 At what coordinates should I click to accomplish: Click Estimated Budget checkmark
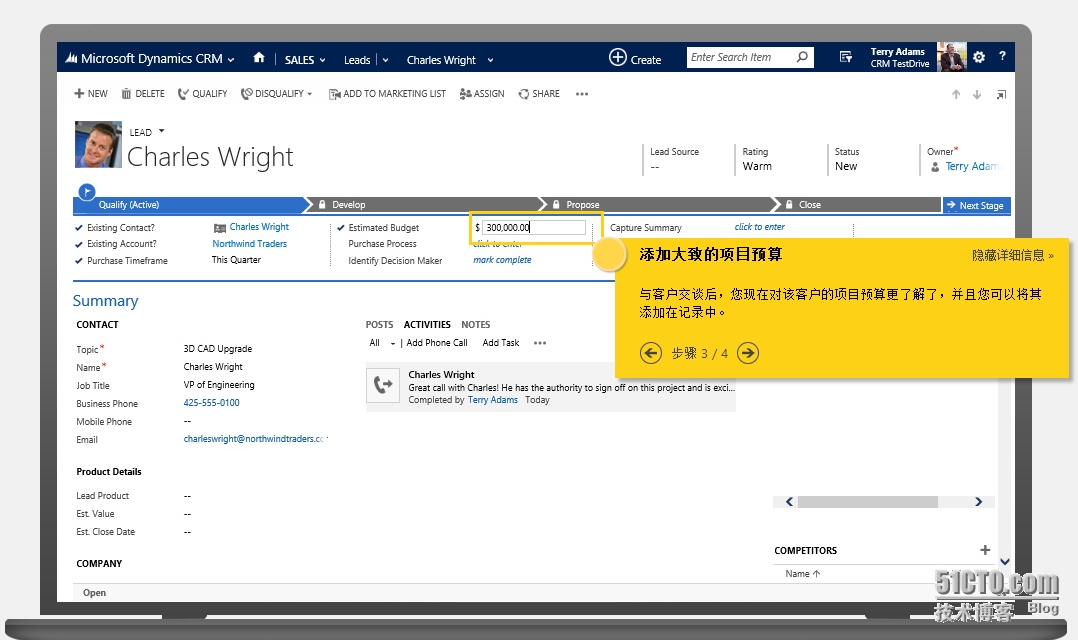340,227
